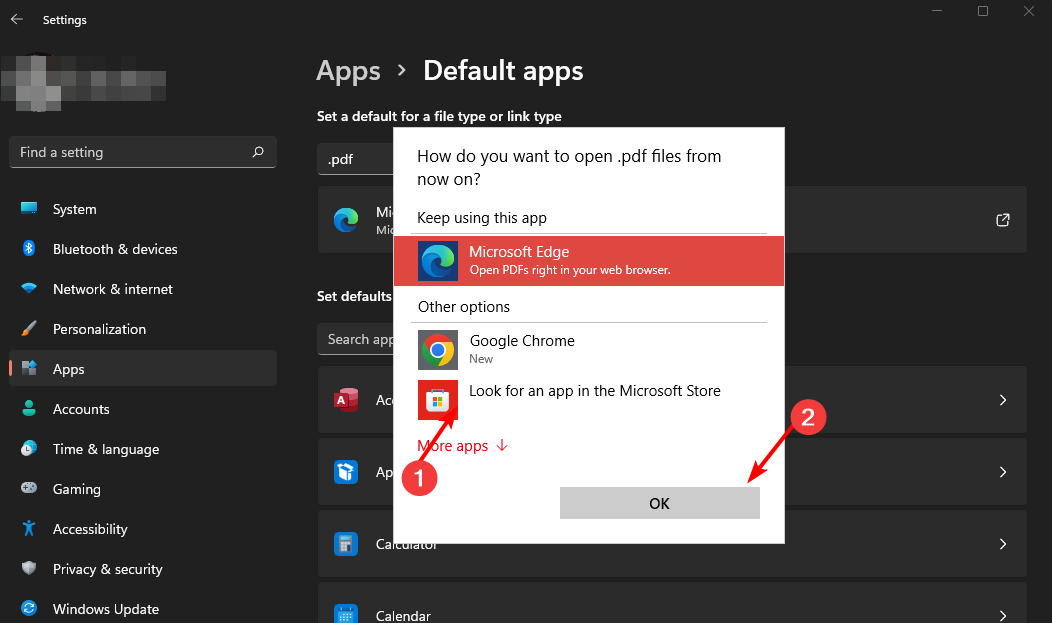Click the Accounts person icon
The image size is (1052, 623).
(29, 408)
